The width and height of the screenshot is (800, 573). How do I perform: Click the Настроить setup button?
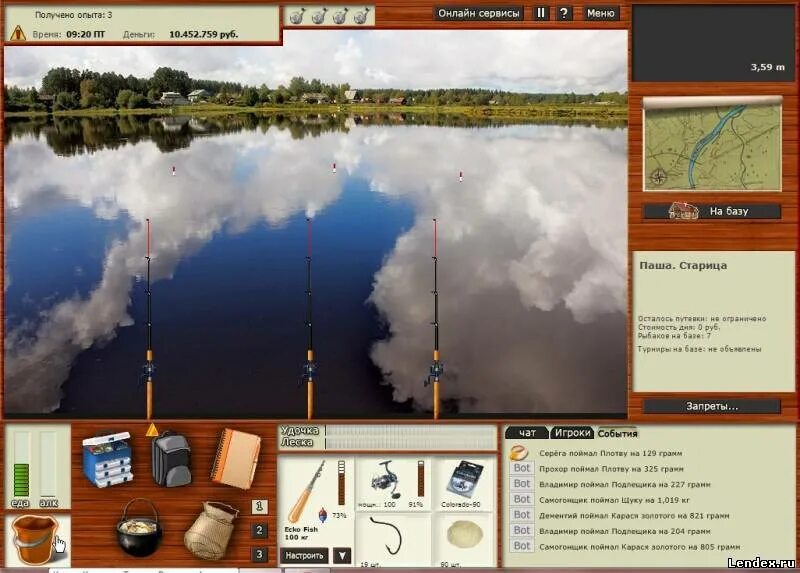tap(304, 555)
